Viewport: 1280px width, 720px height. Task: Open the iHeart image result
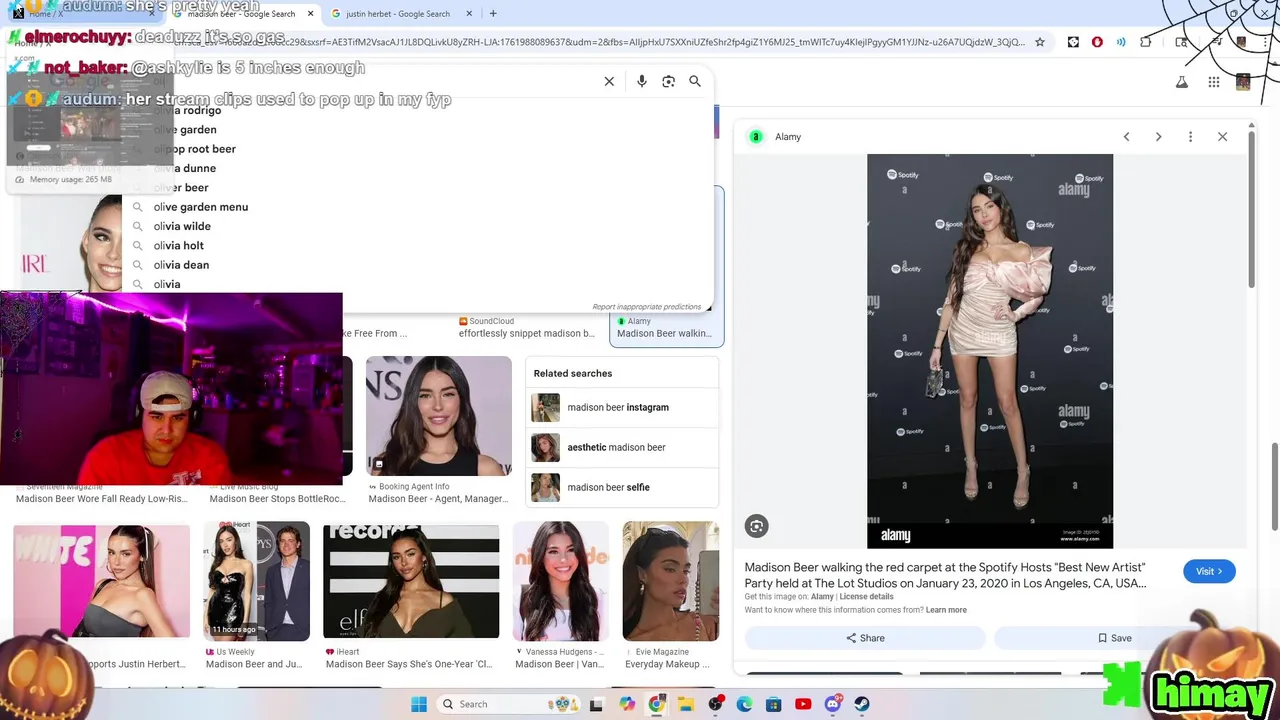[x=411, y=580]
